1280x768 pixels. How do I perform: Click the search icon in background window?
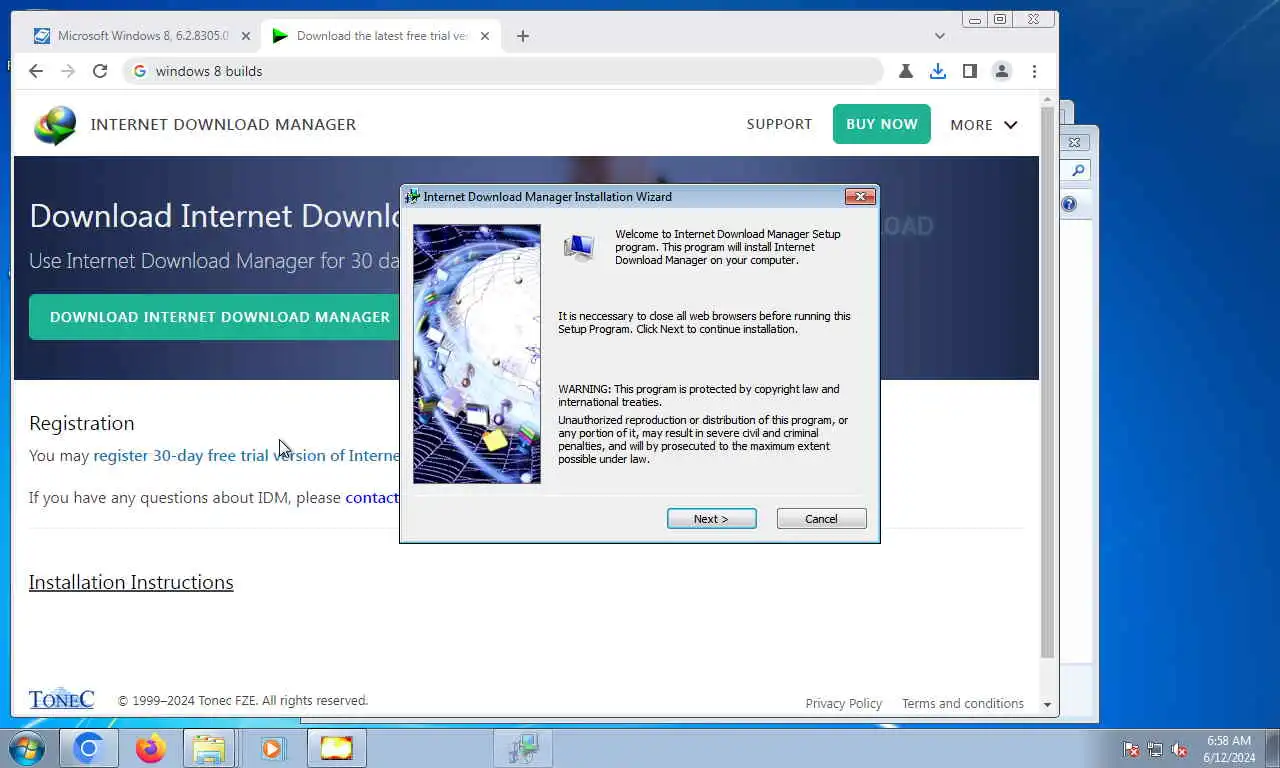(x=1077, y=171)
